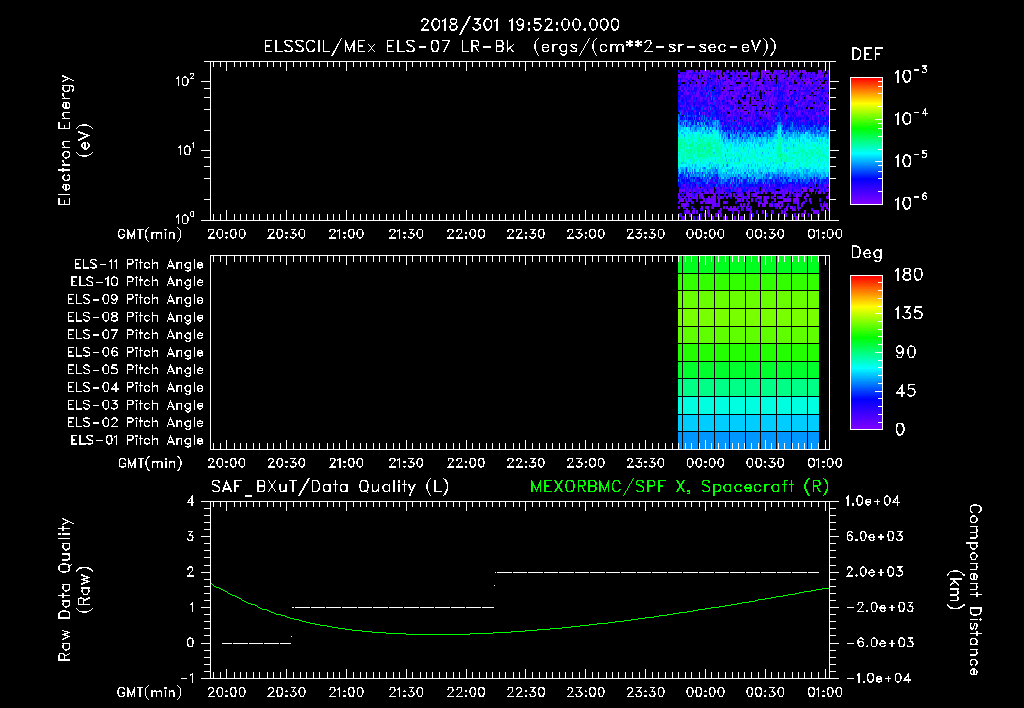Click 135 on the Deg color bar scale

point(908,314)
